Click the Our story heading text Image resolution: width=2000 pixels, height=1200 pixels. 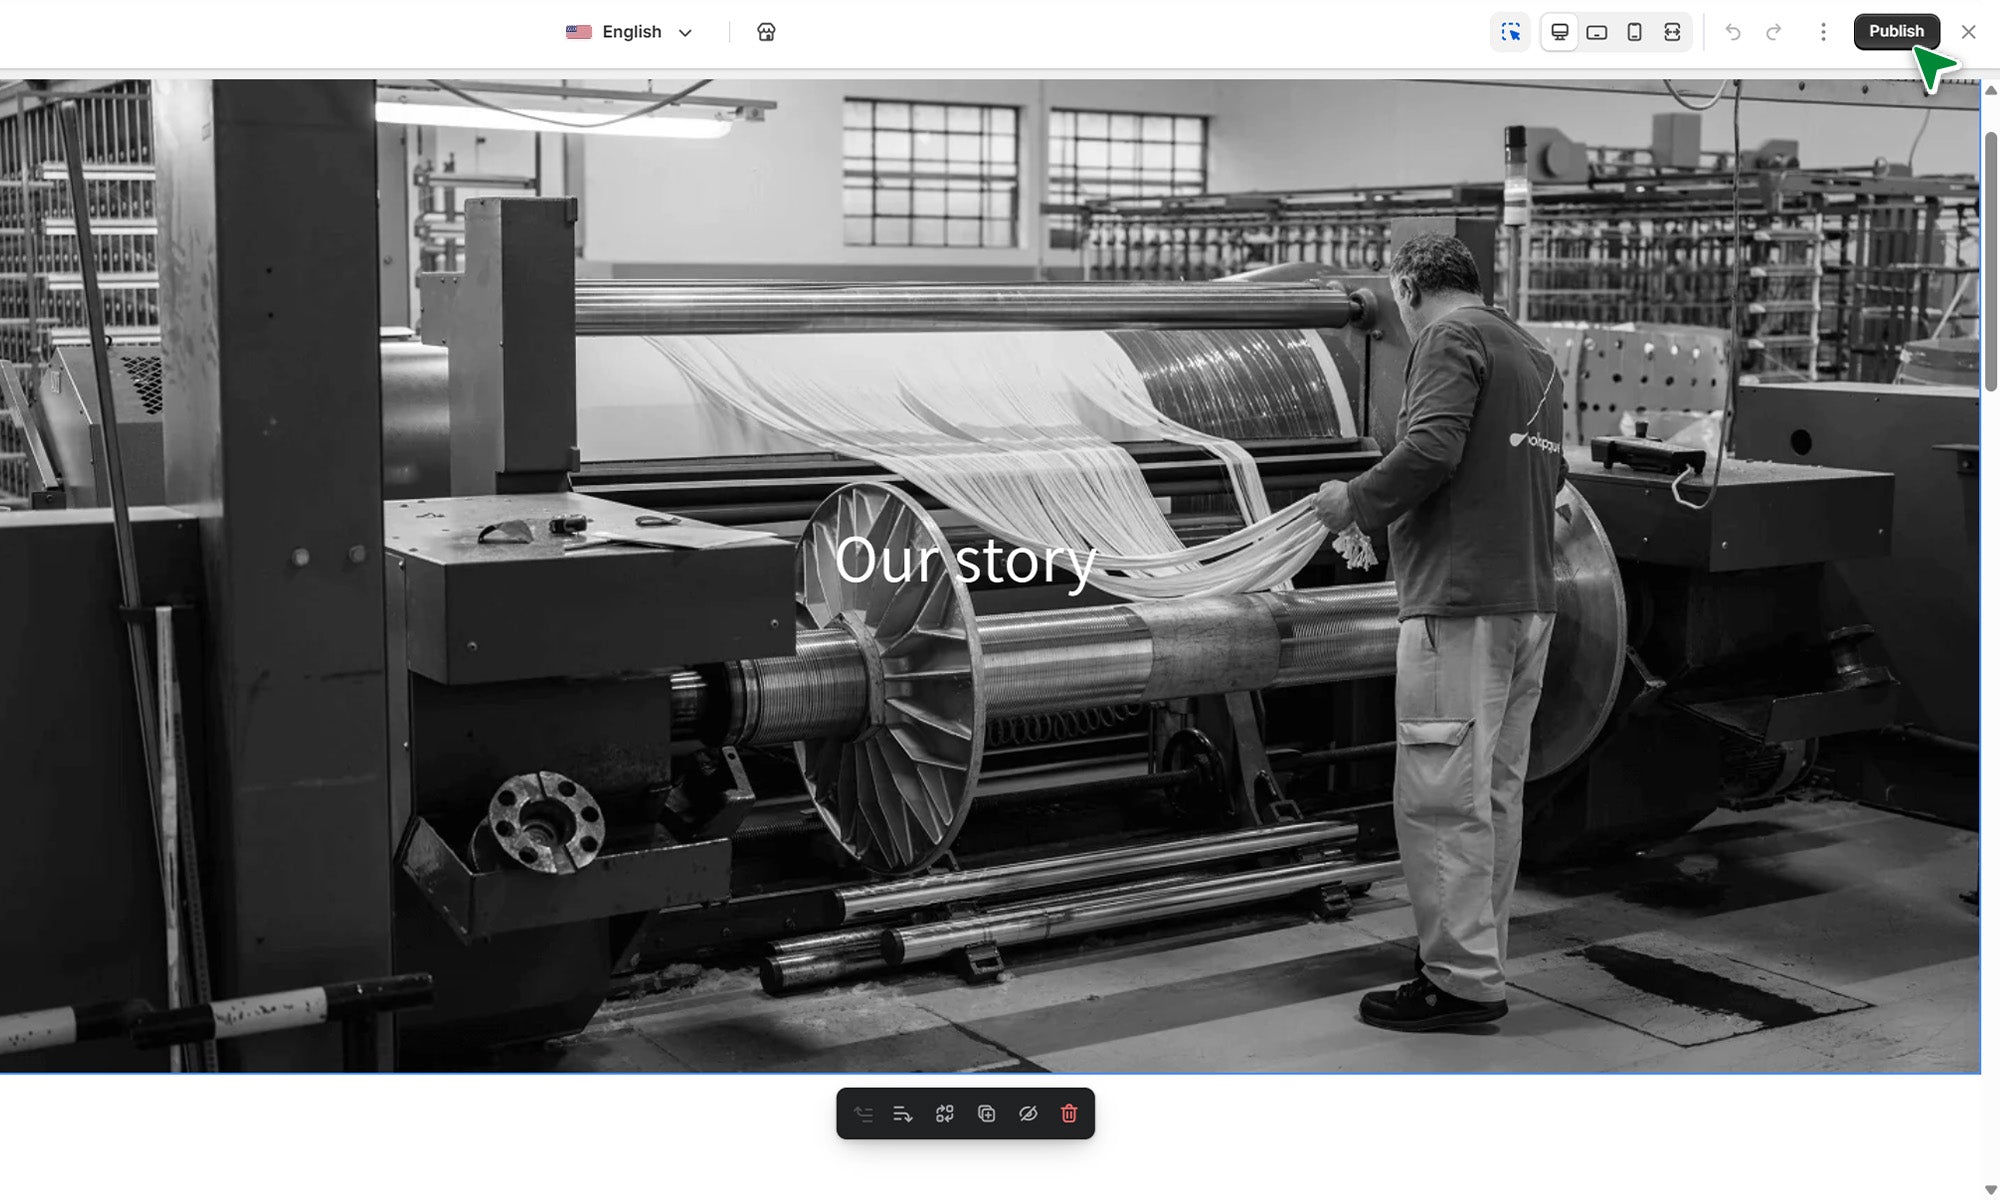965,560
